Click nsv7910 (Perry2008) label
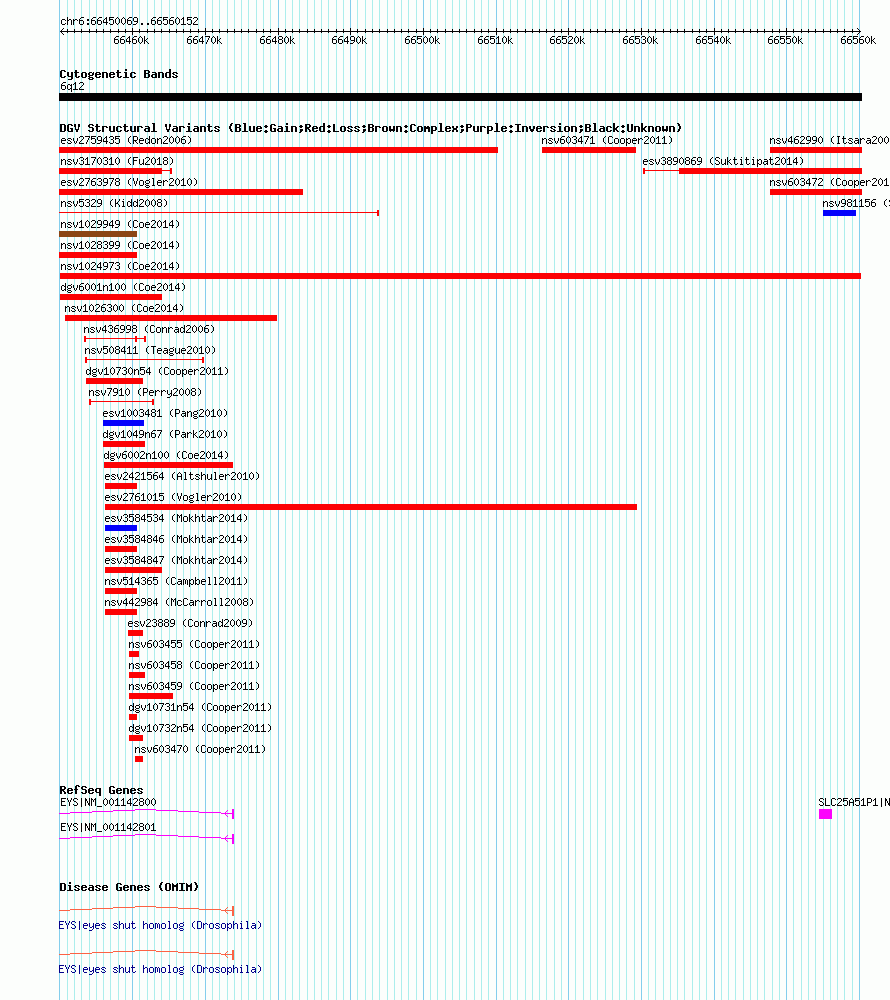 (145, 392)
